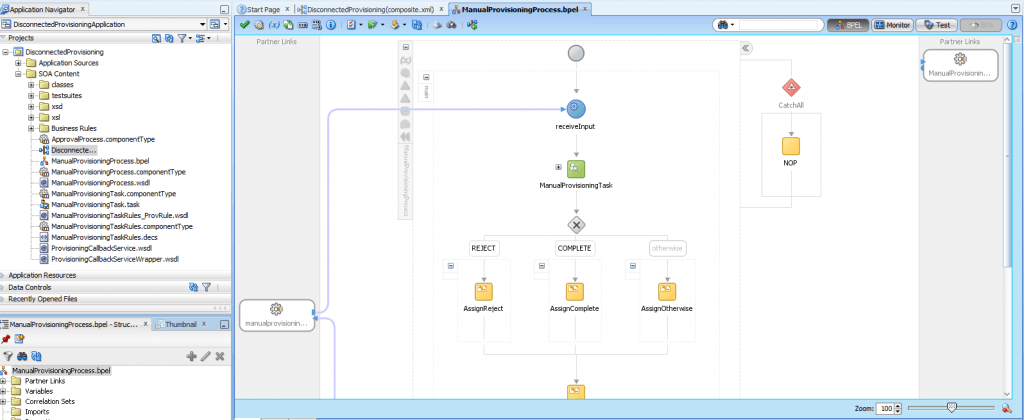
Task: Select the CatchAll fault handler icon
Action: pyautogui.click(x=791, y=87)
